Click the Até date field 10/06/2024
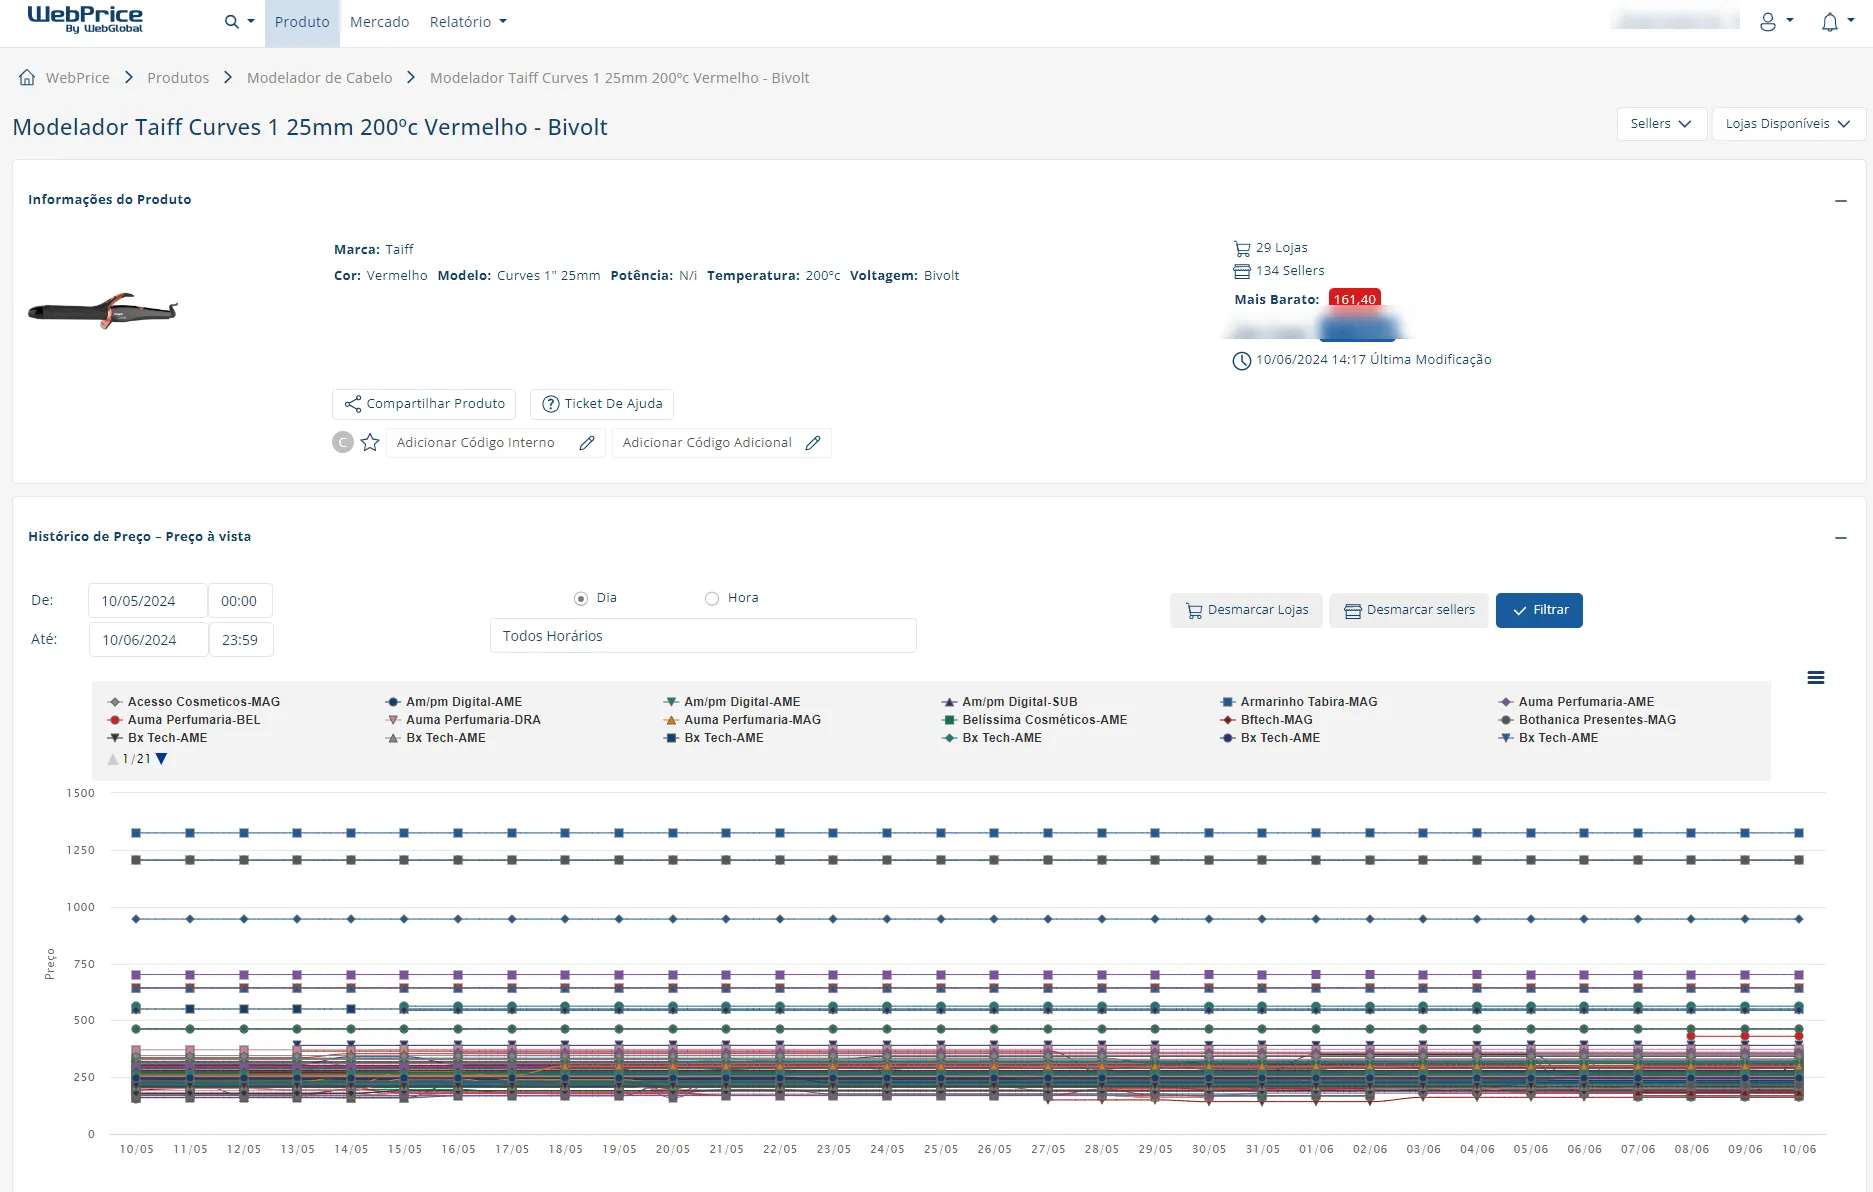 click(148, 640)
